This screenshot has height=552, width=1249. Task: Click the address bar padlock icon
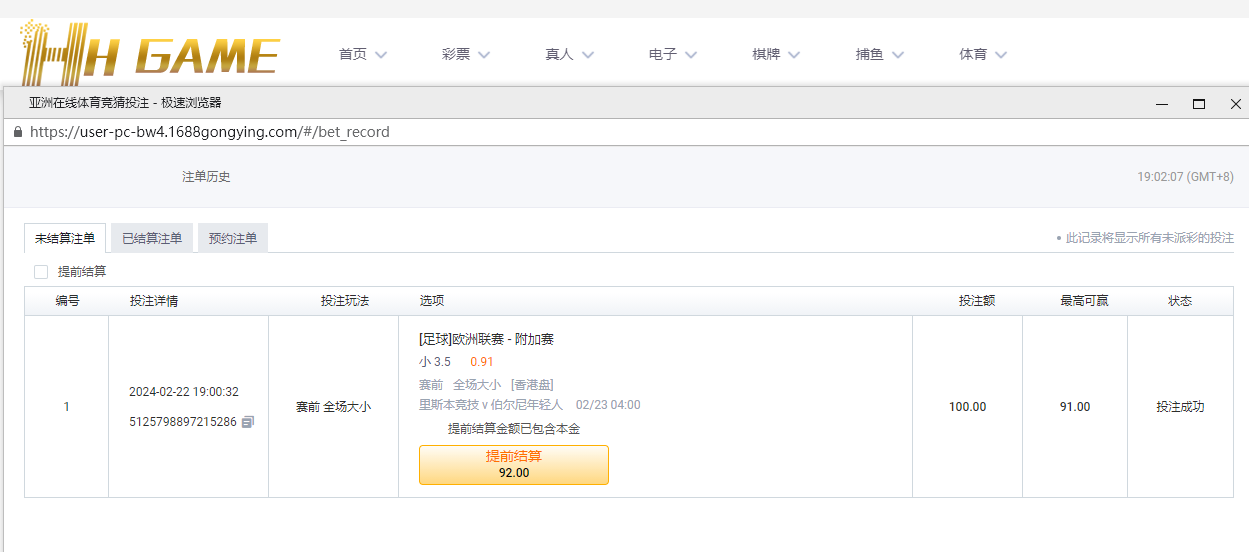(x=17, y=132)
